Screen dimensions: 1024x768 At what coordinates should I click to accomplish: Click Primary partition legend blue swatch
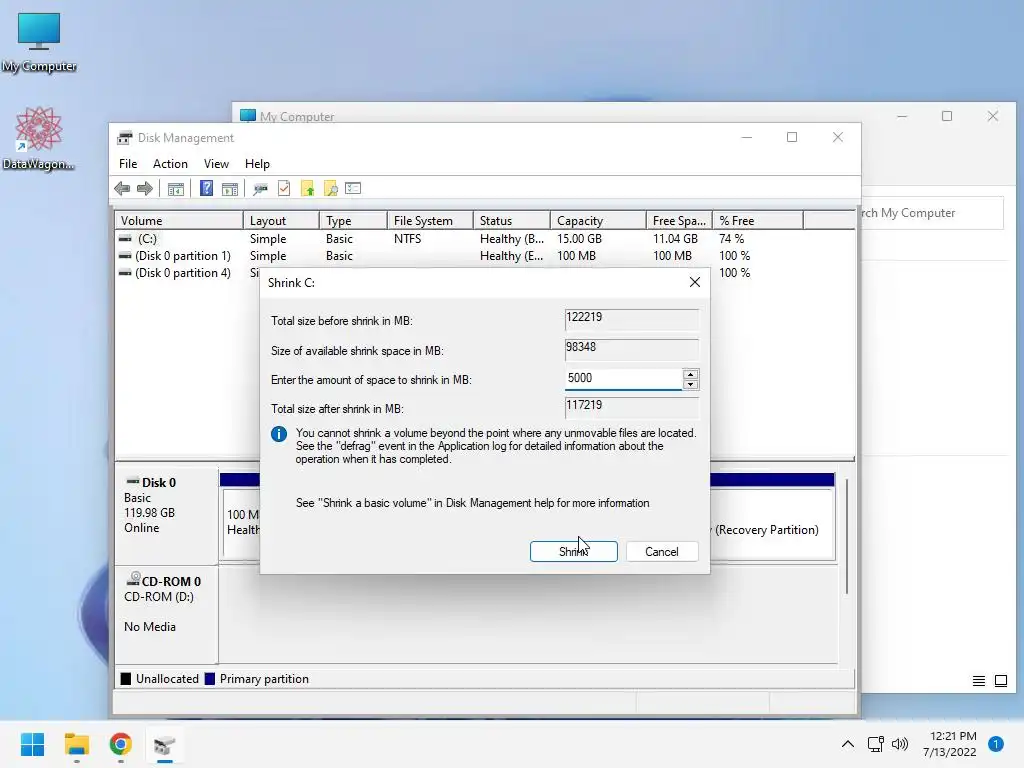pos(210,679)
